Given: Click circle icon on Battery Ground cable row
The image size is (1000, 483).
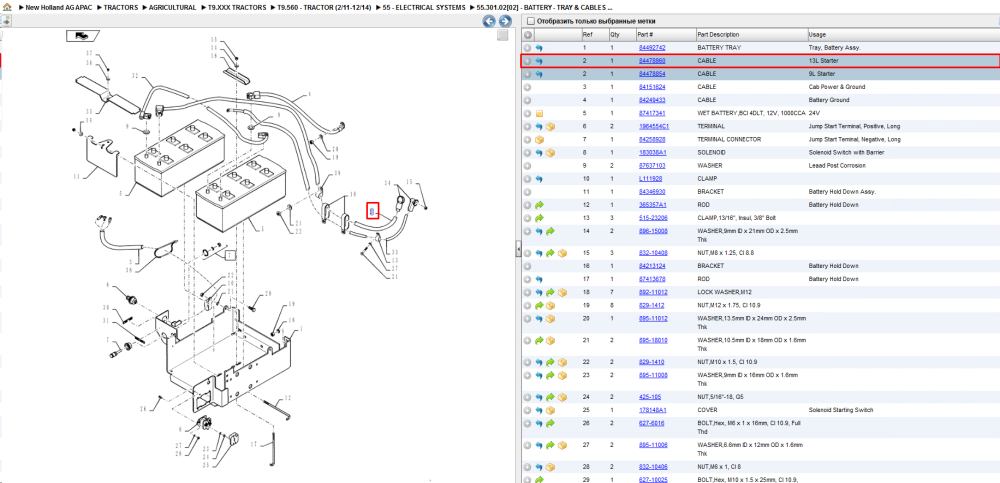Looking at the screenshot, I should [x=527, y=100].
